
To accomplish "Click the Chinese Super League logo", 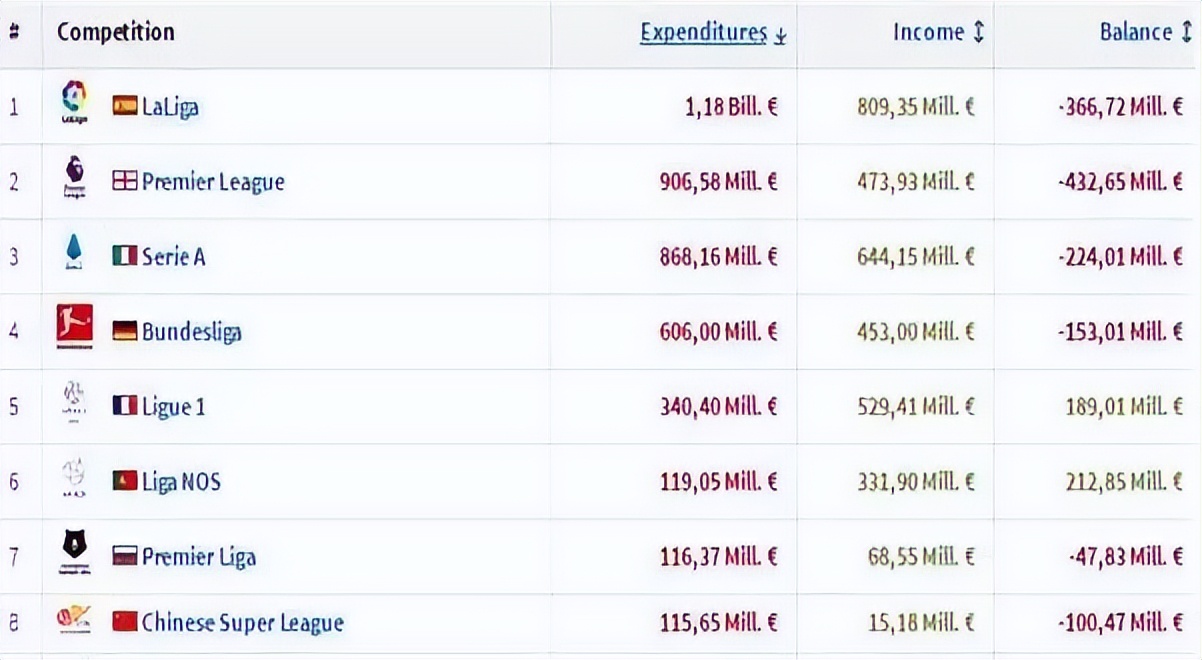I will pyautogui.click(x=74, y=621).
